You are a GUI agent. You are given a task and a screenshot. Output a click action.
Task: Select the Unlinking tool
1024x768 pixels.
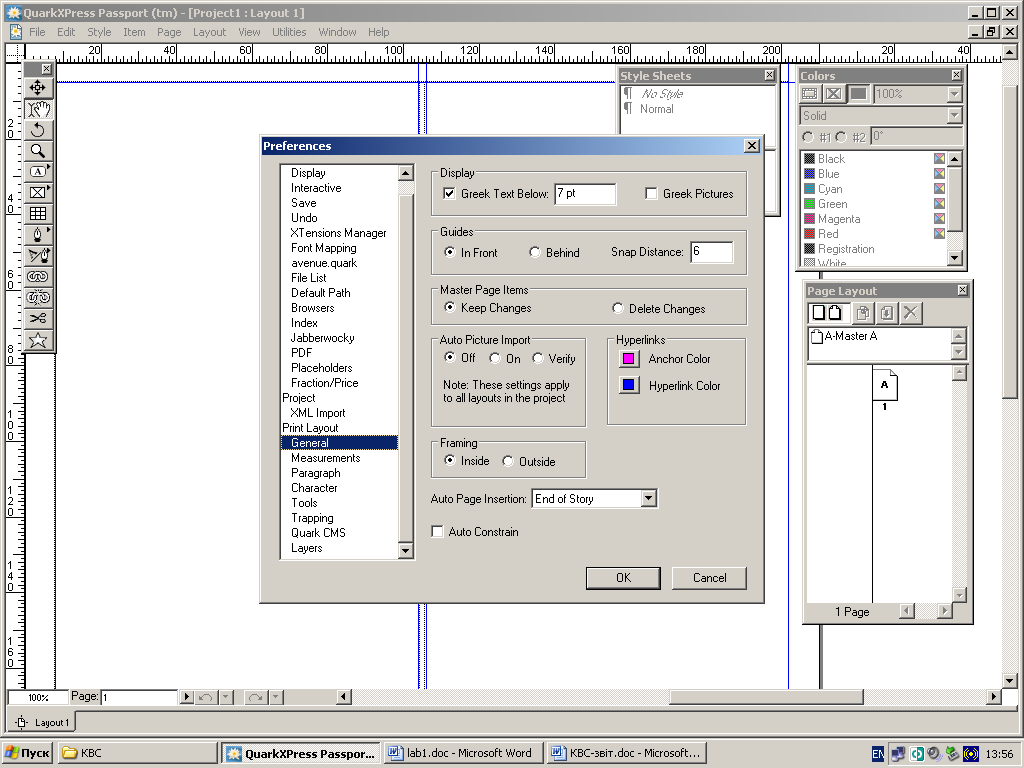pos(38,297)
